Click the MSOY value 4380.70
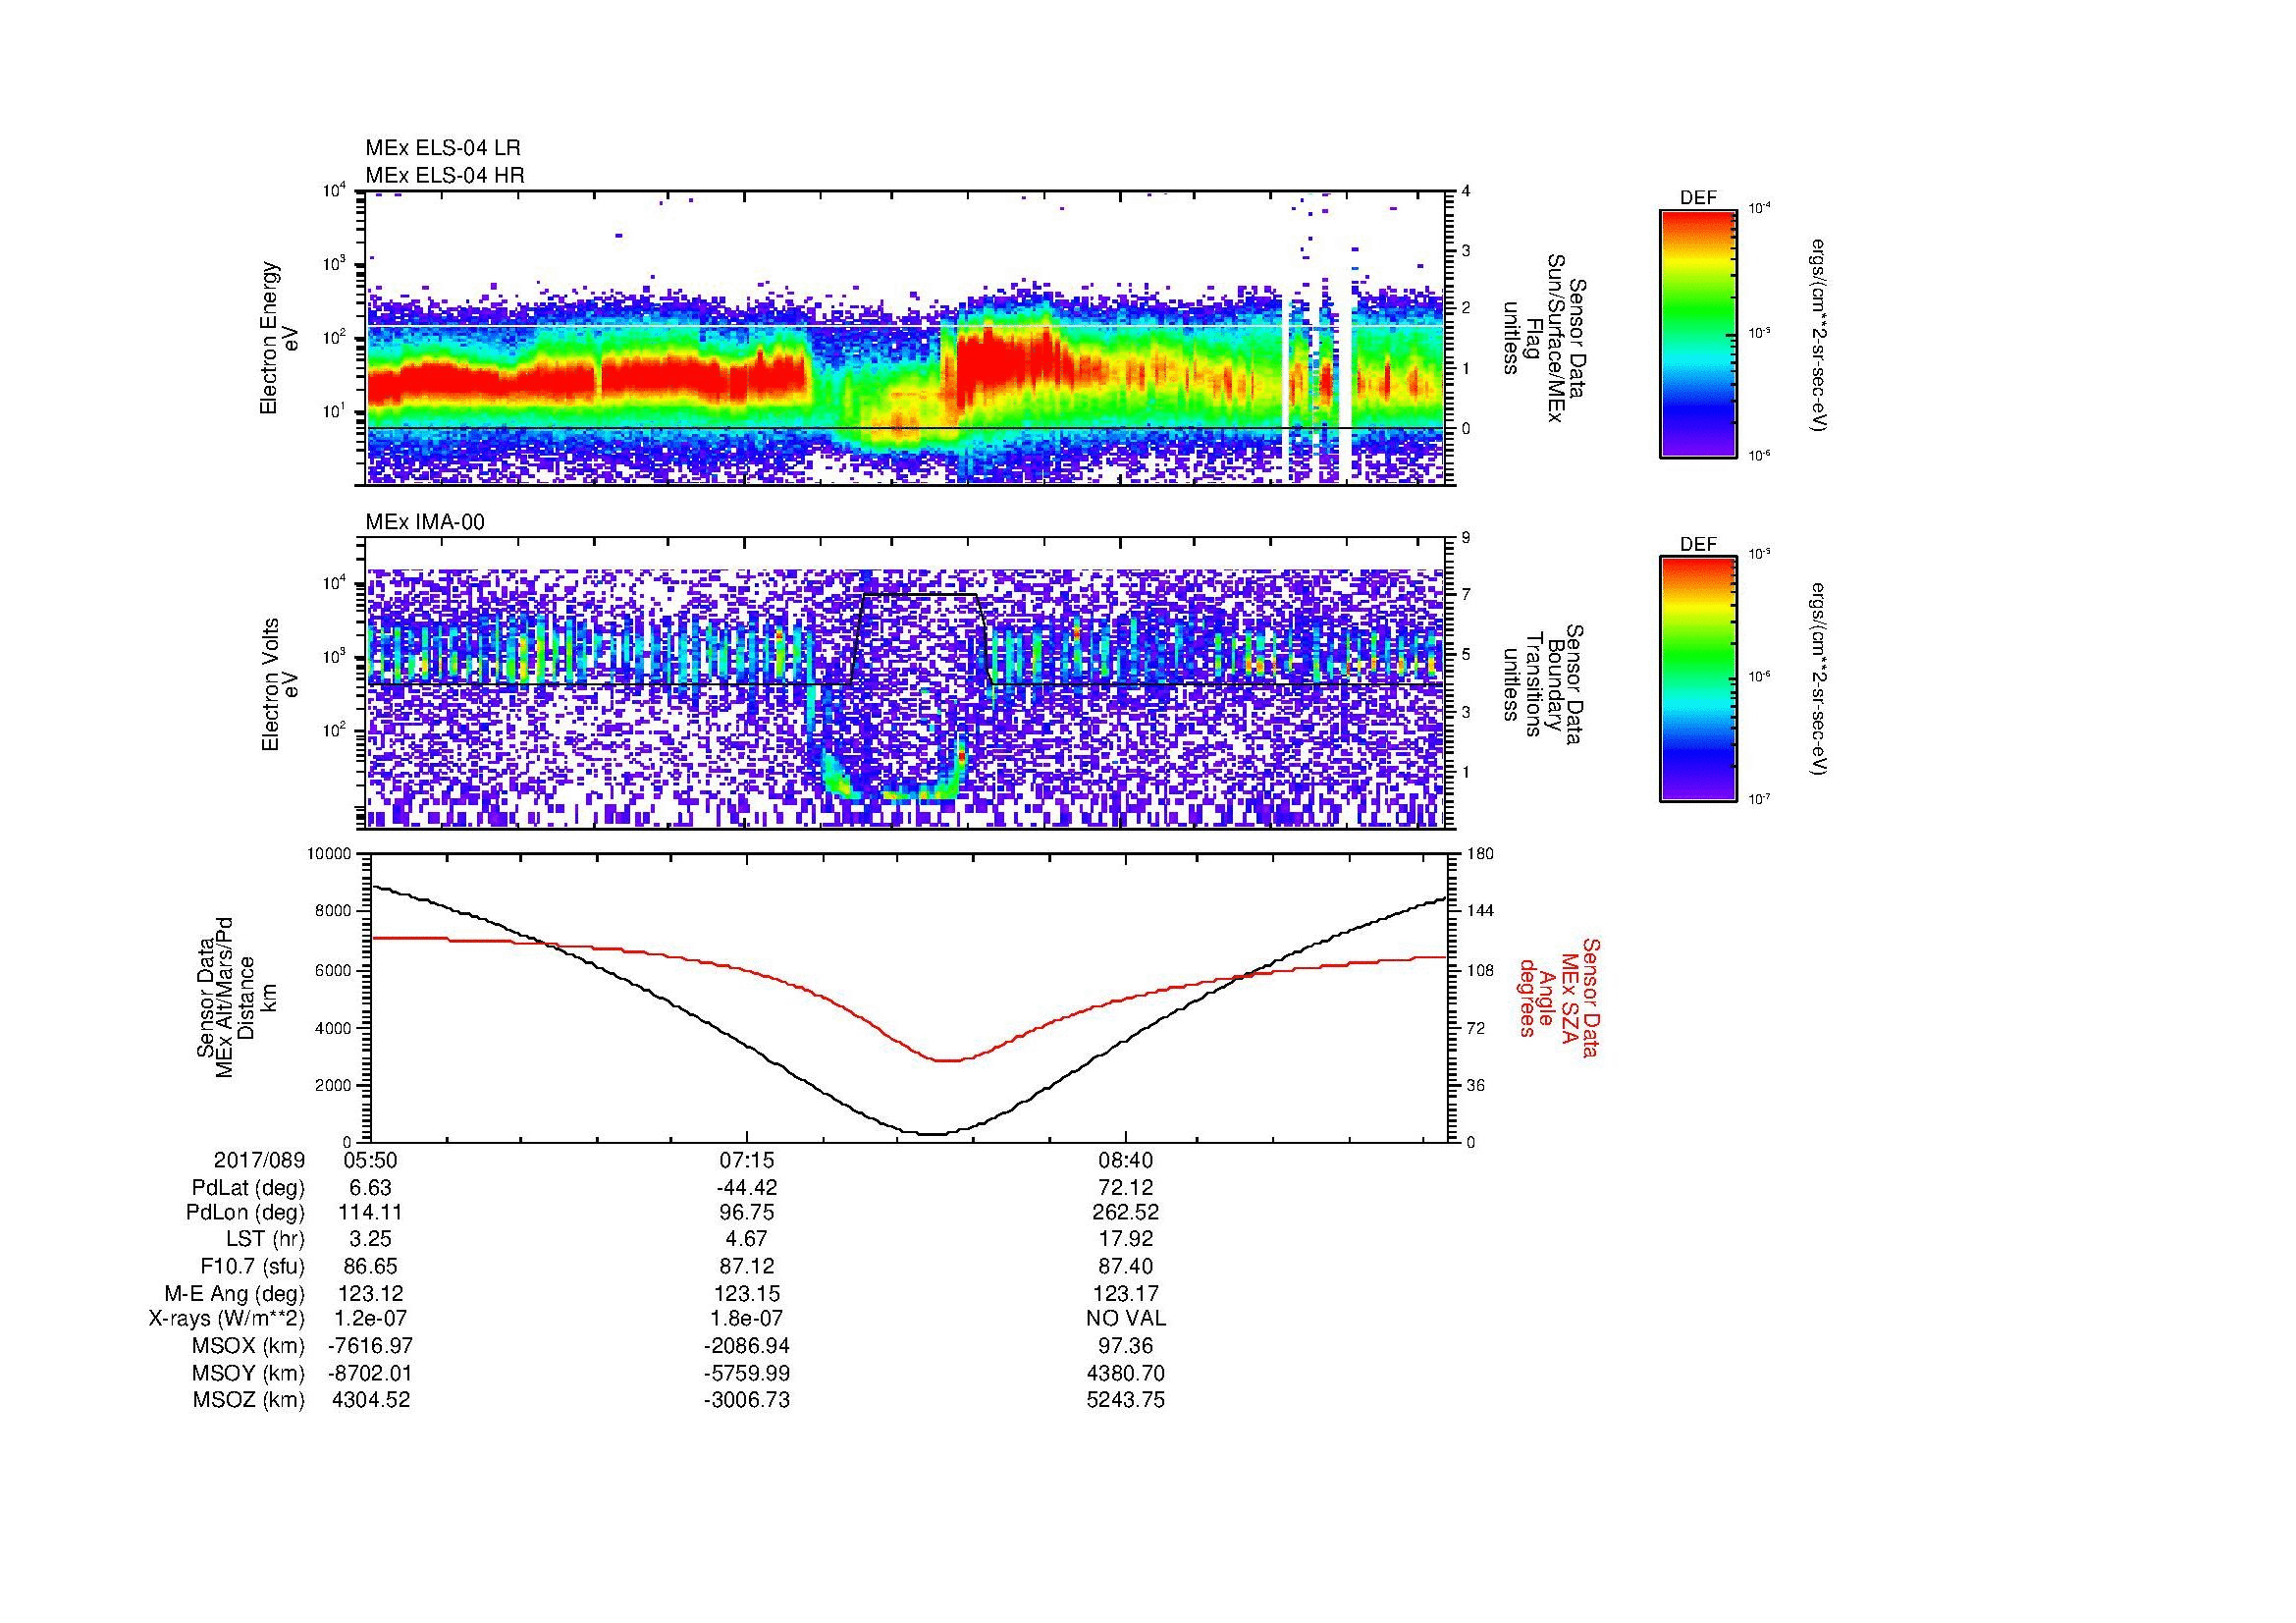This screenshot has height=1623, width=2296. (1126, 1373)
